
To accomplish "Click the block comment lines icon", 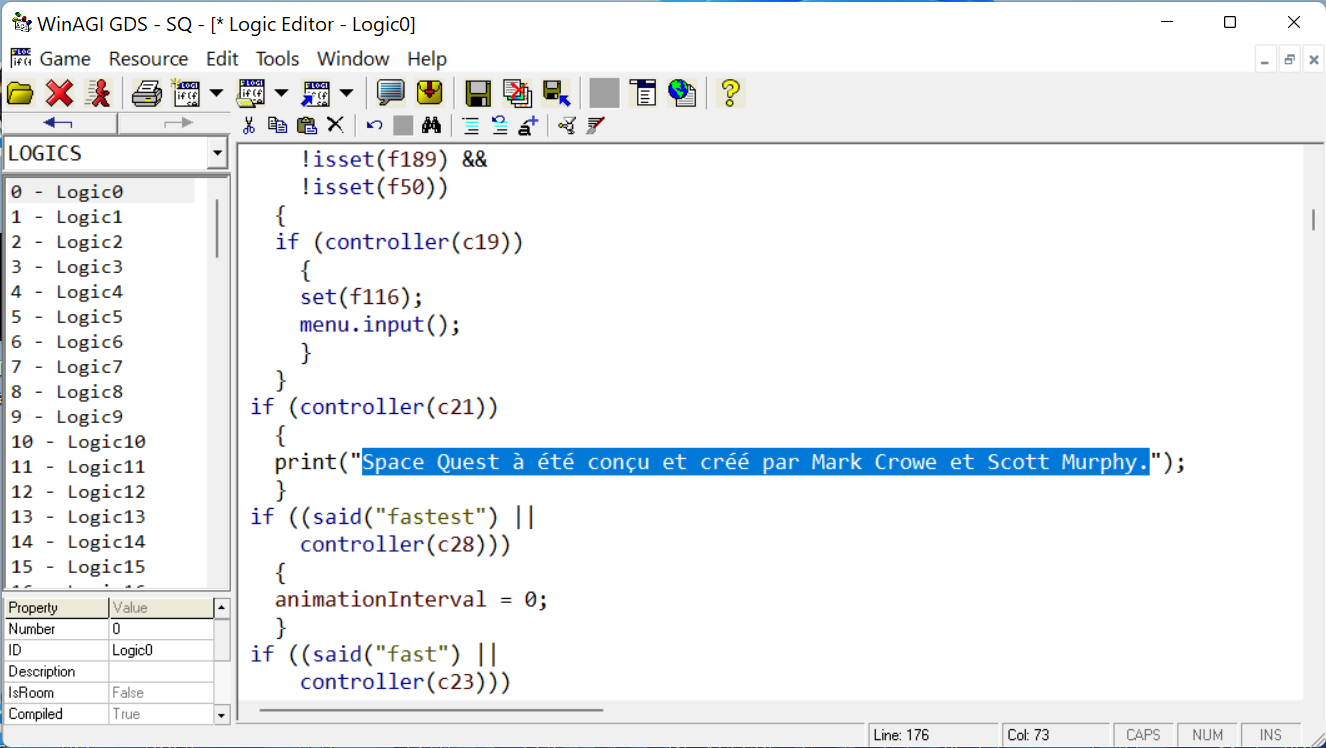I will 470,125.
